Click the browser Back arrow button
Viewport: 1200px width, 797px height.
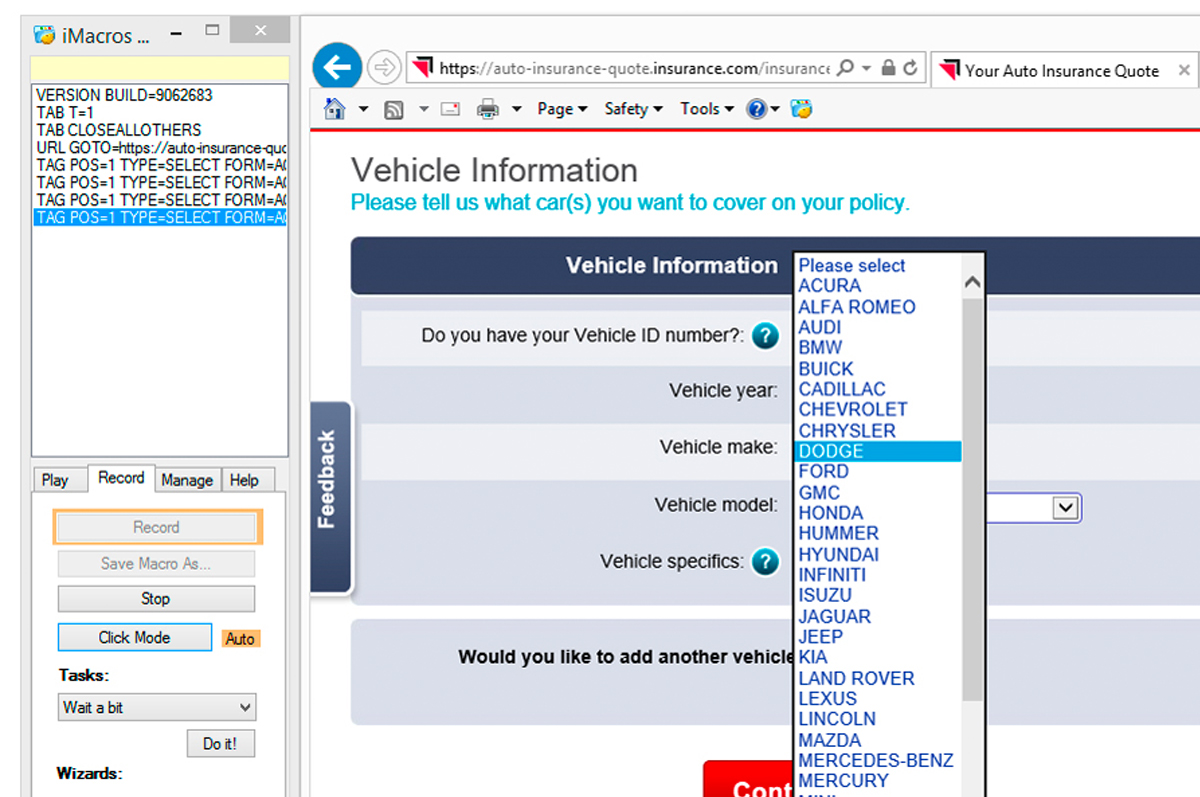(337, 69)
